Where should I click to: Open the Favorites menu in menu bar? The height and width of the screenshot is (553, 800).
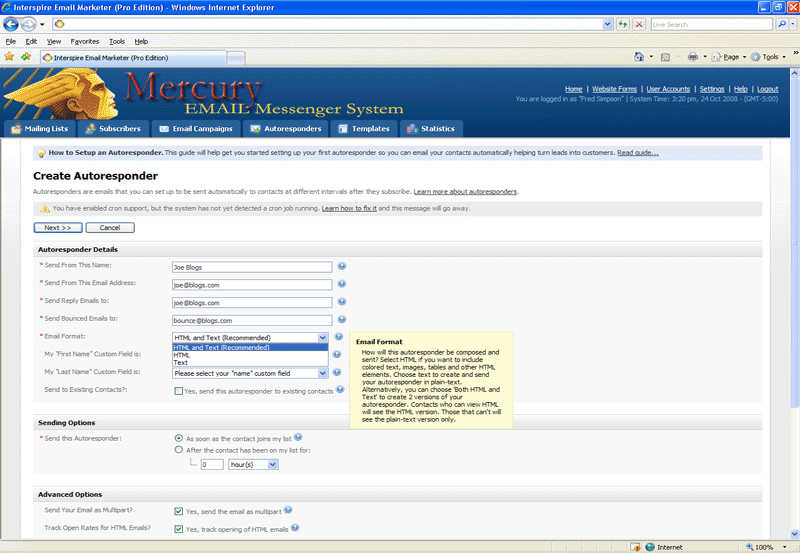[x=85, y=41]
